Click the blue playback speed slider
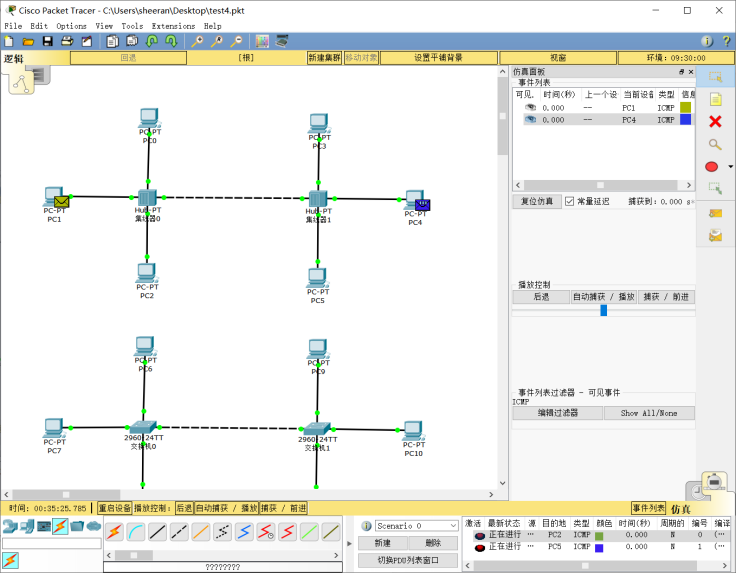The width and height of the screenshot is (736, 573). point(604,310)
